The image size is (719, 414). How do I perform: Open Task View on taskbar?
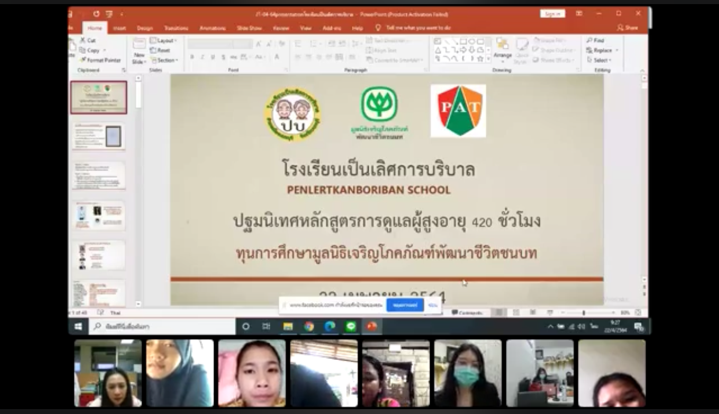click(x=266, y=326)
